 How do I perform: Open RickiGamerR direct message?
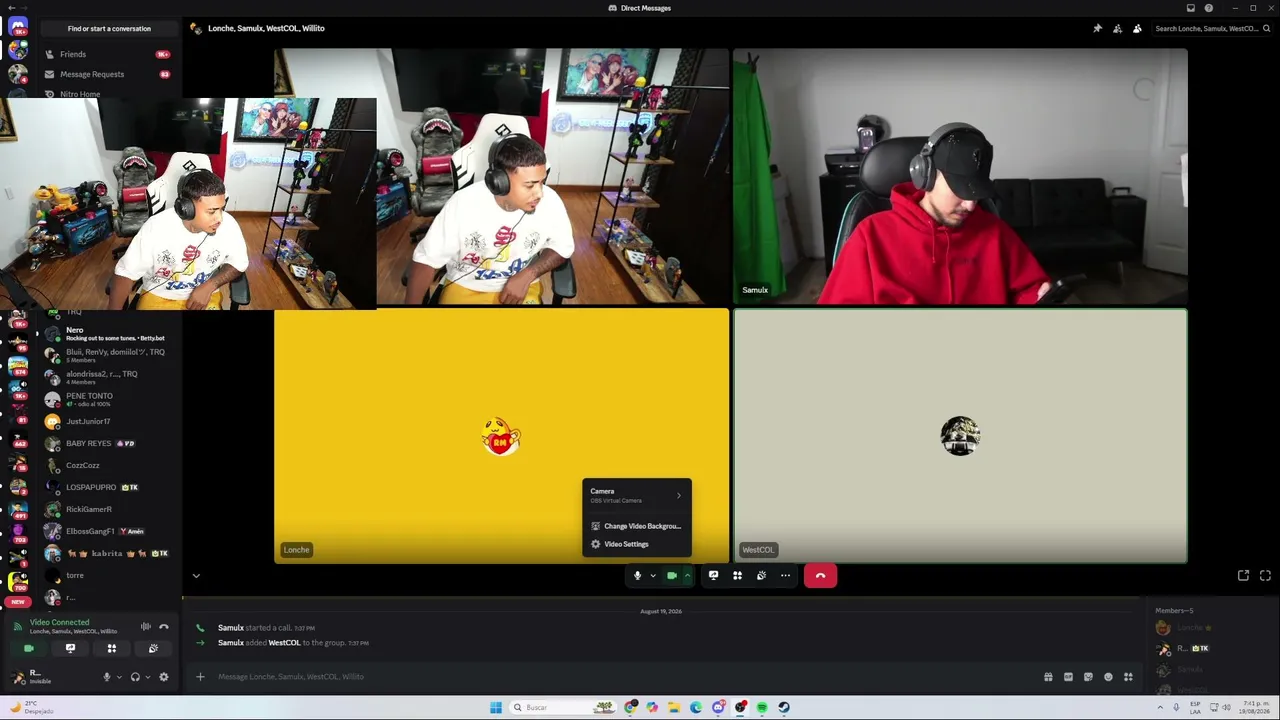click(108, 510)
